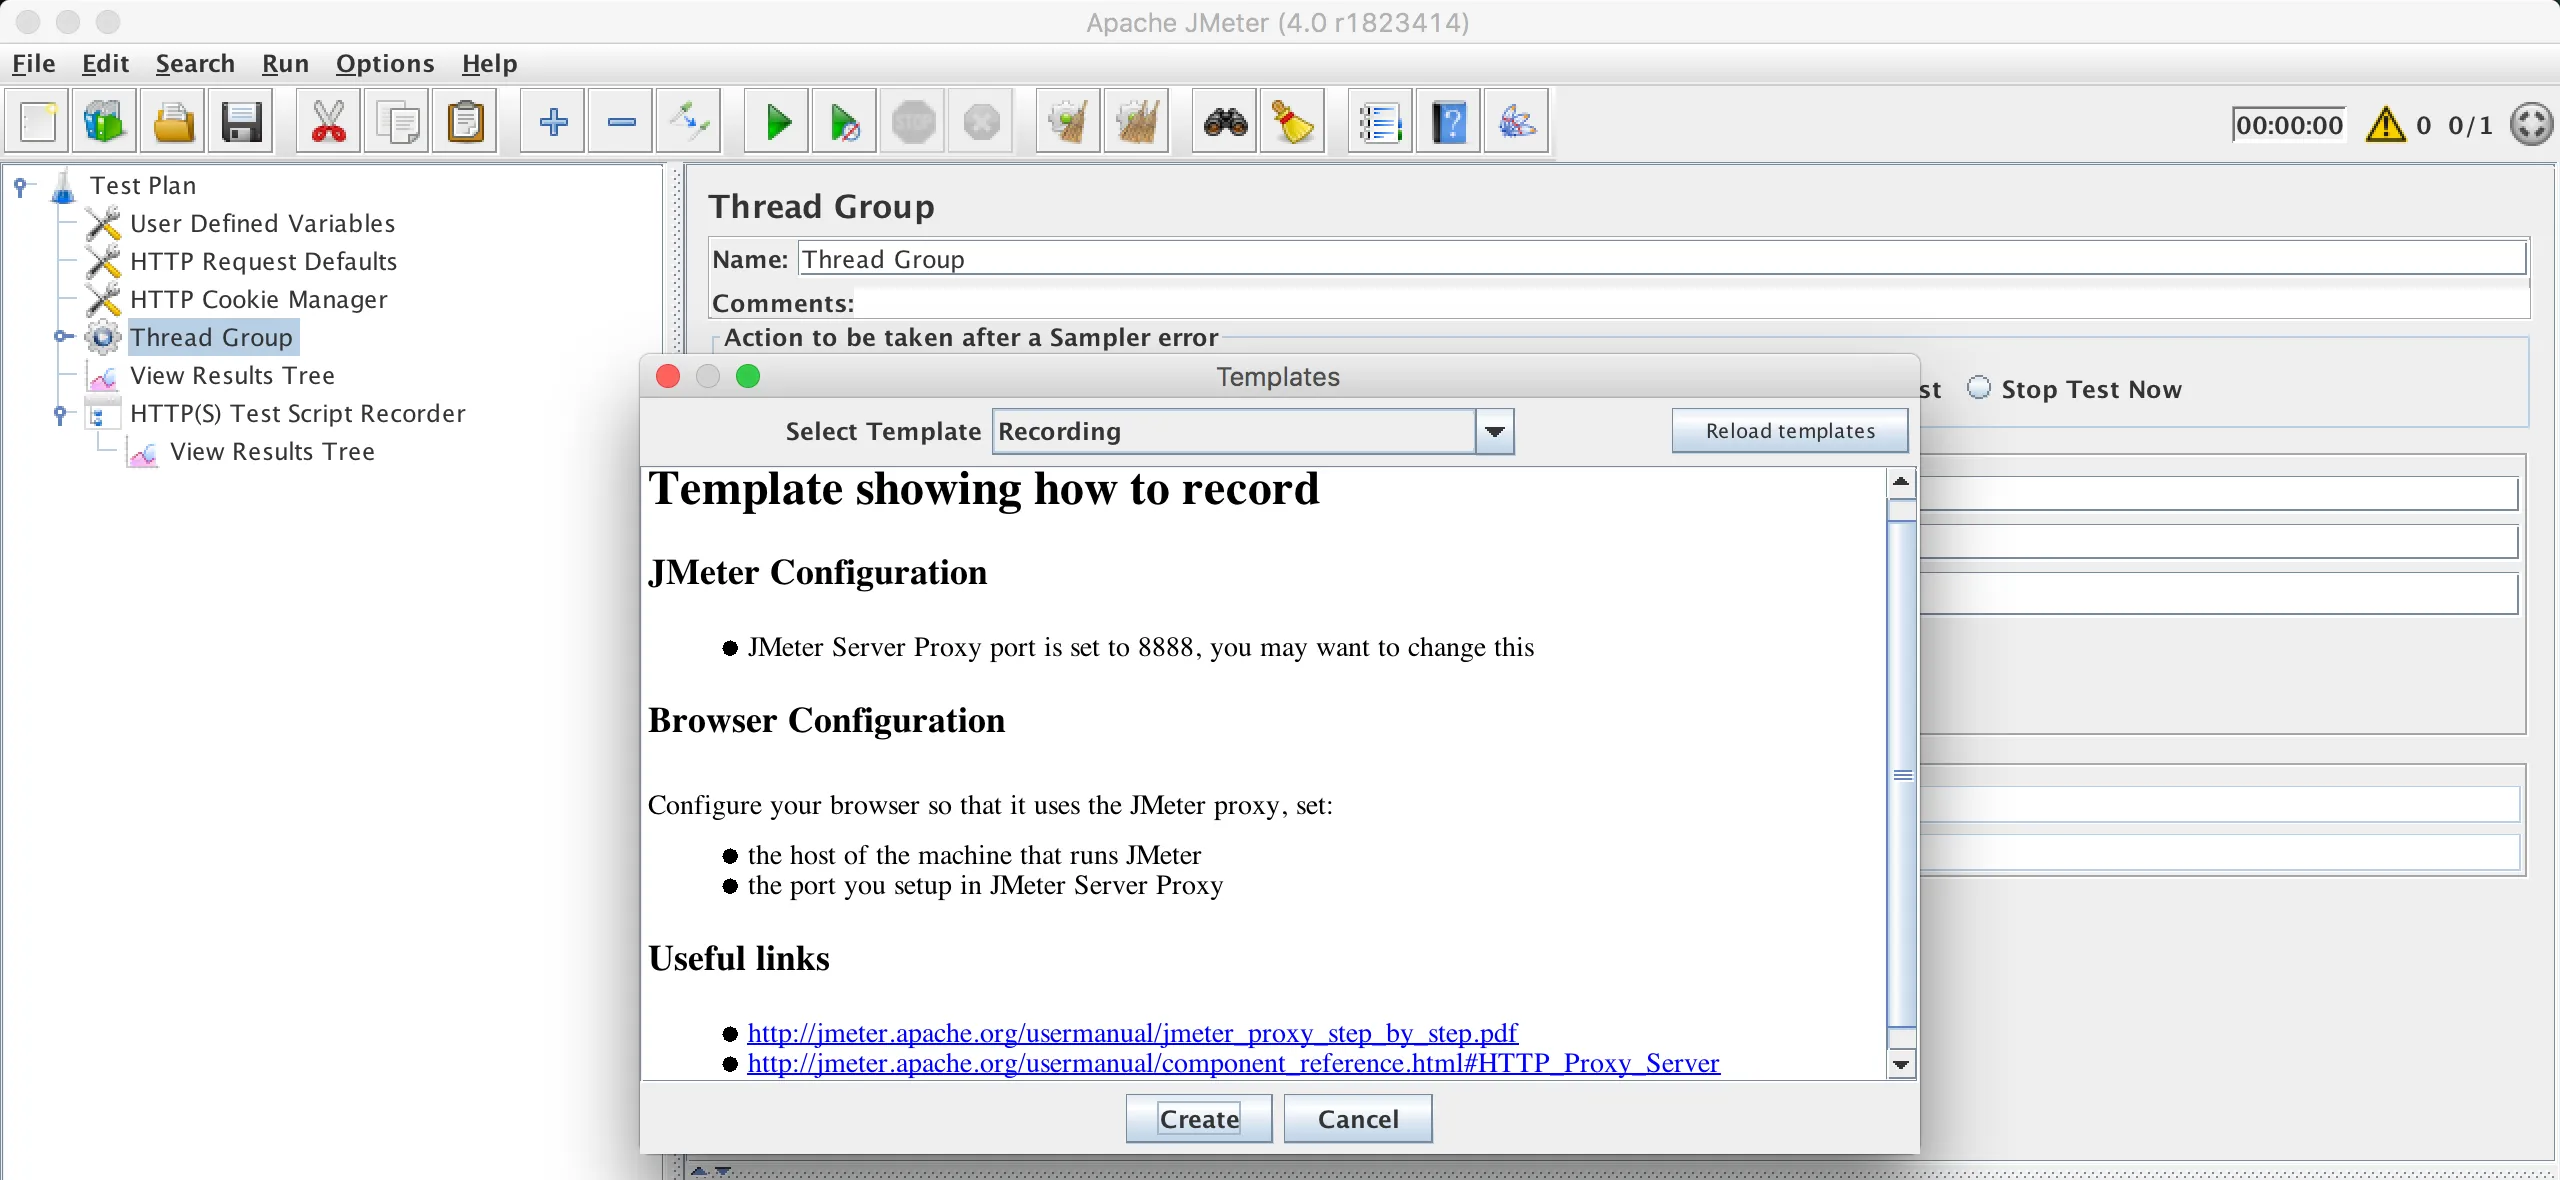Click the green Start run arrow icon

point(777,123)
